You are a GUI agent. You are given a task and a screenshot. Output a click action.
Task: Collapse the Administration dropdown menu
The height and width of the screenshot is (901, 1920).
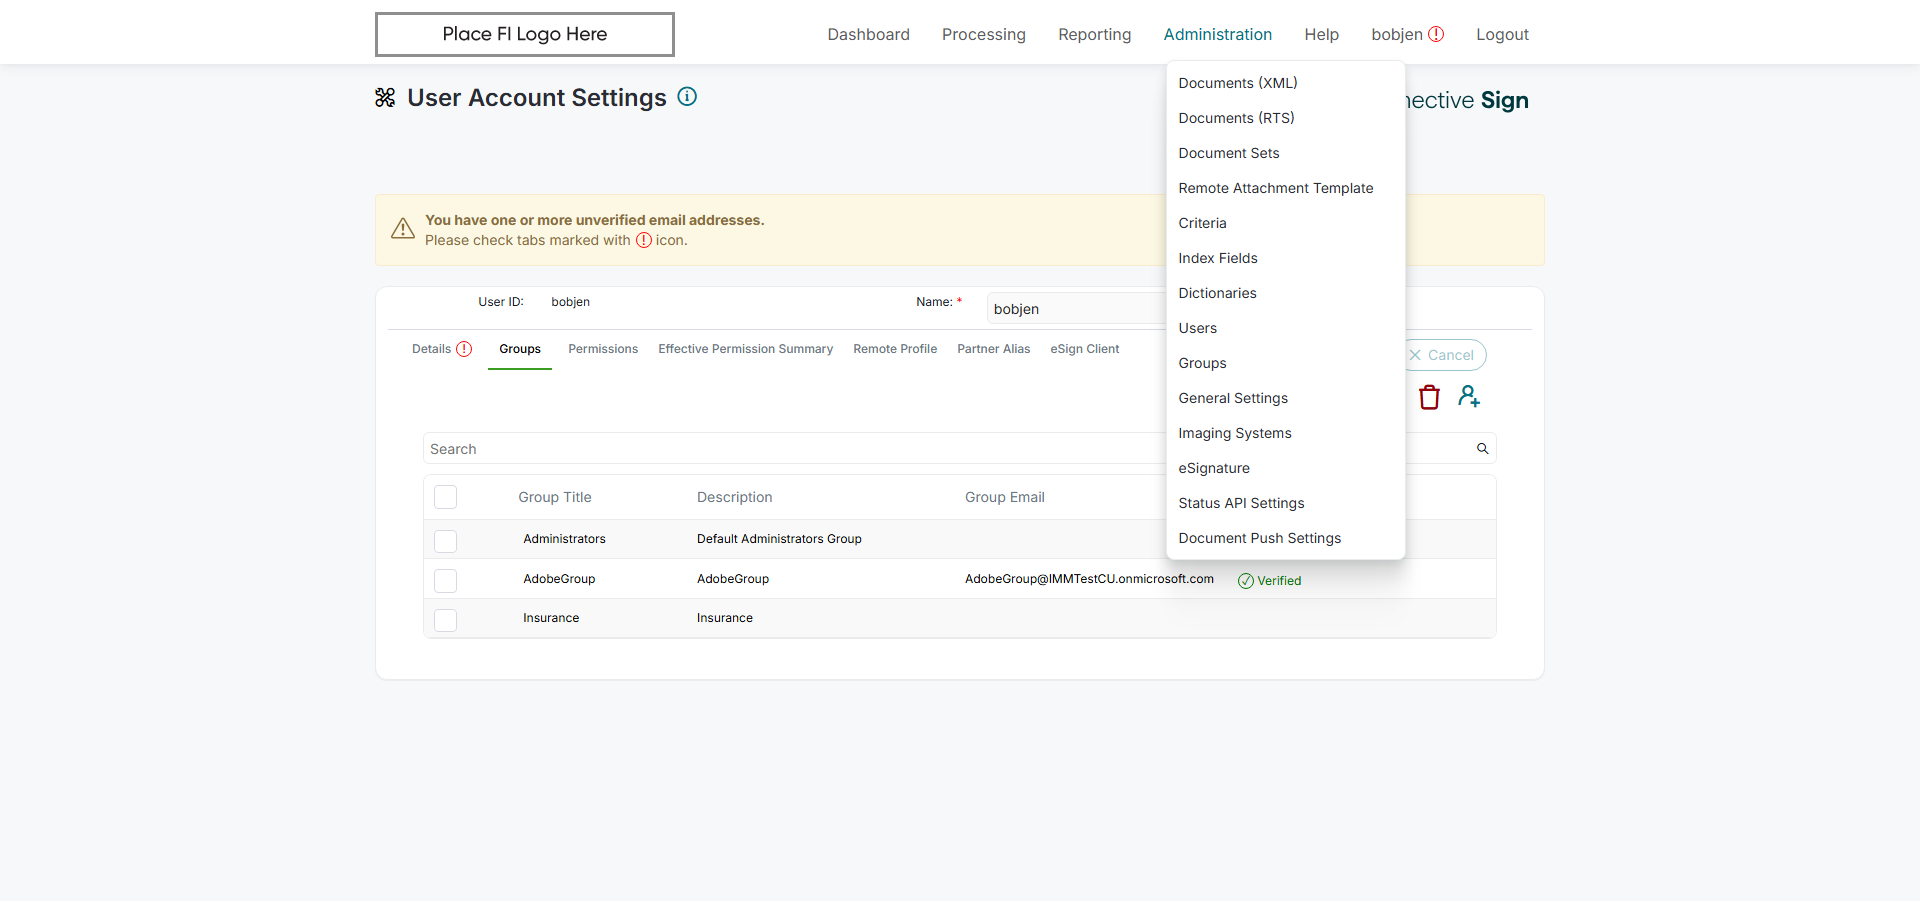(1217, 34)
